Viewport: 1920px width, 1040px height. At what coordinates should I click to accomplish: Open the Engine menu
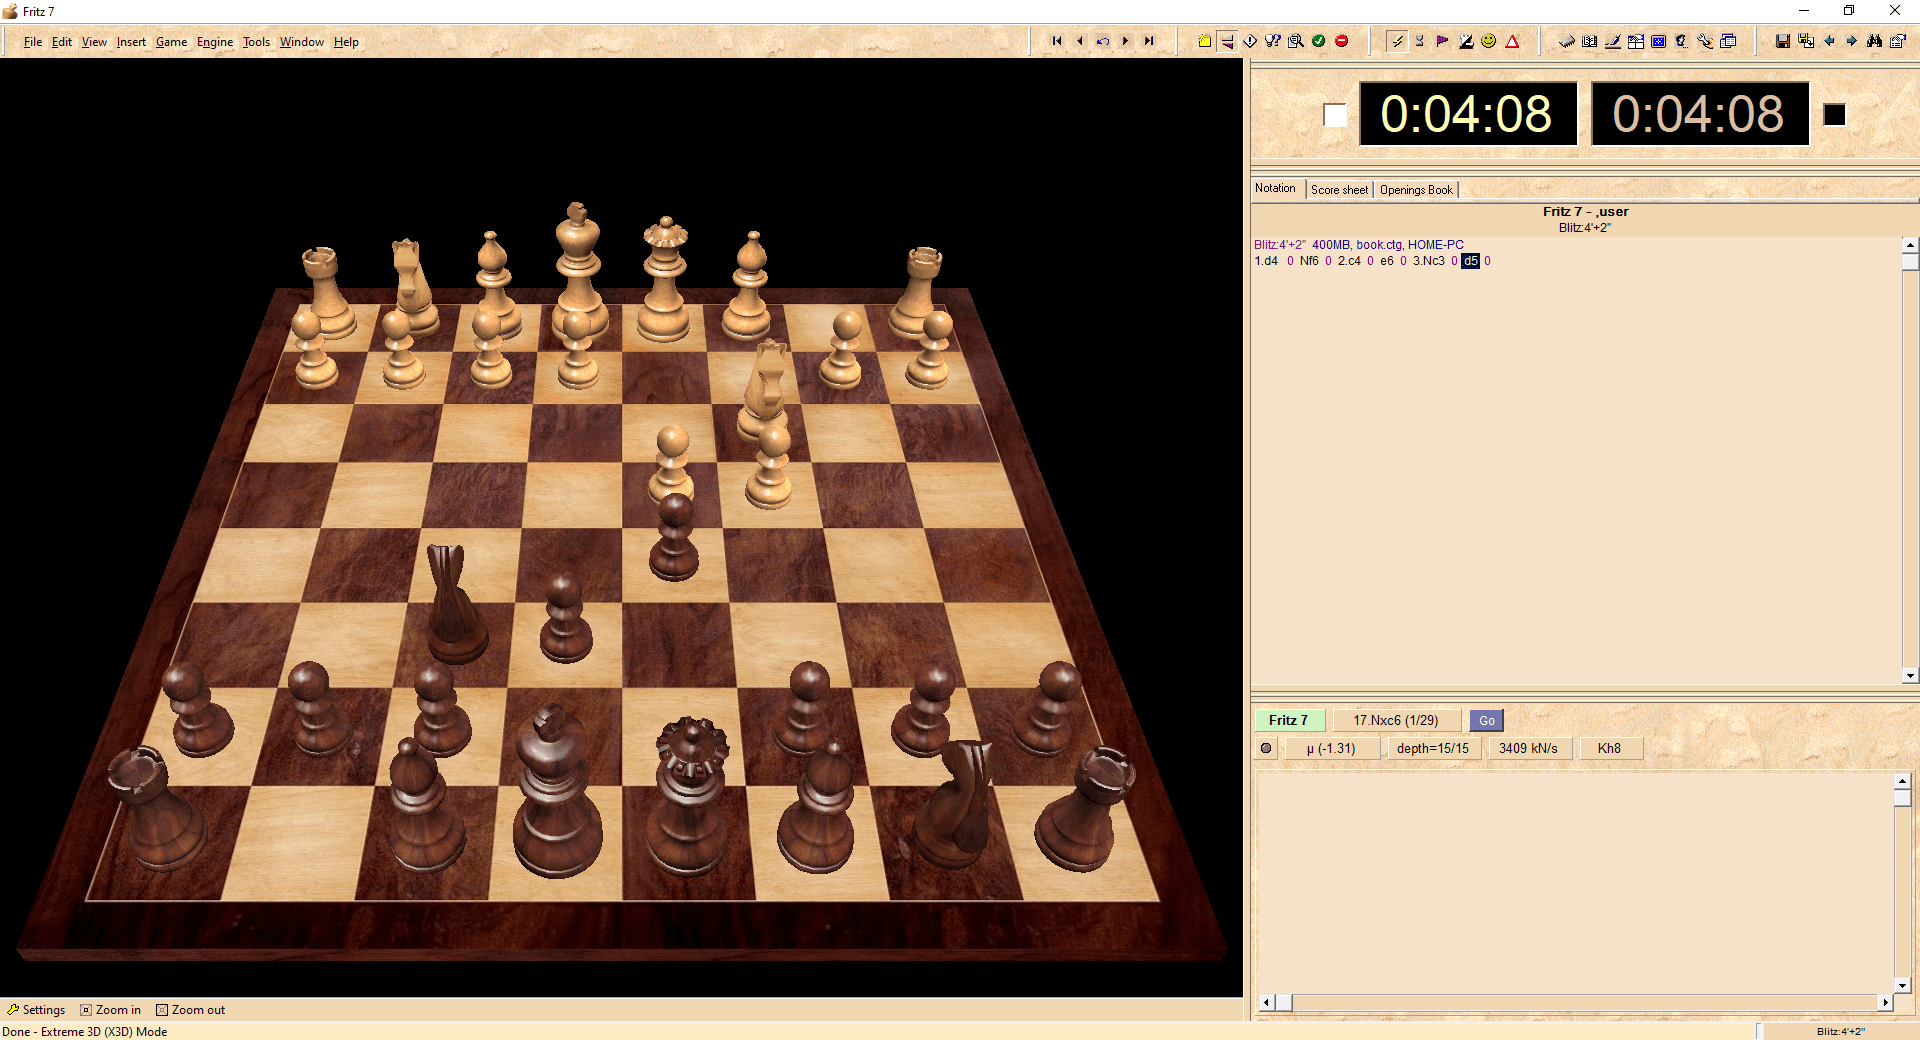click(x=214, y=42)
